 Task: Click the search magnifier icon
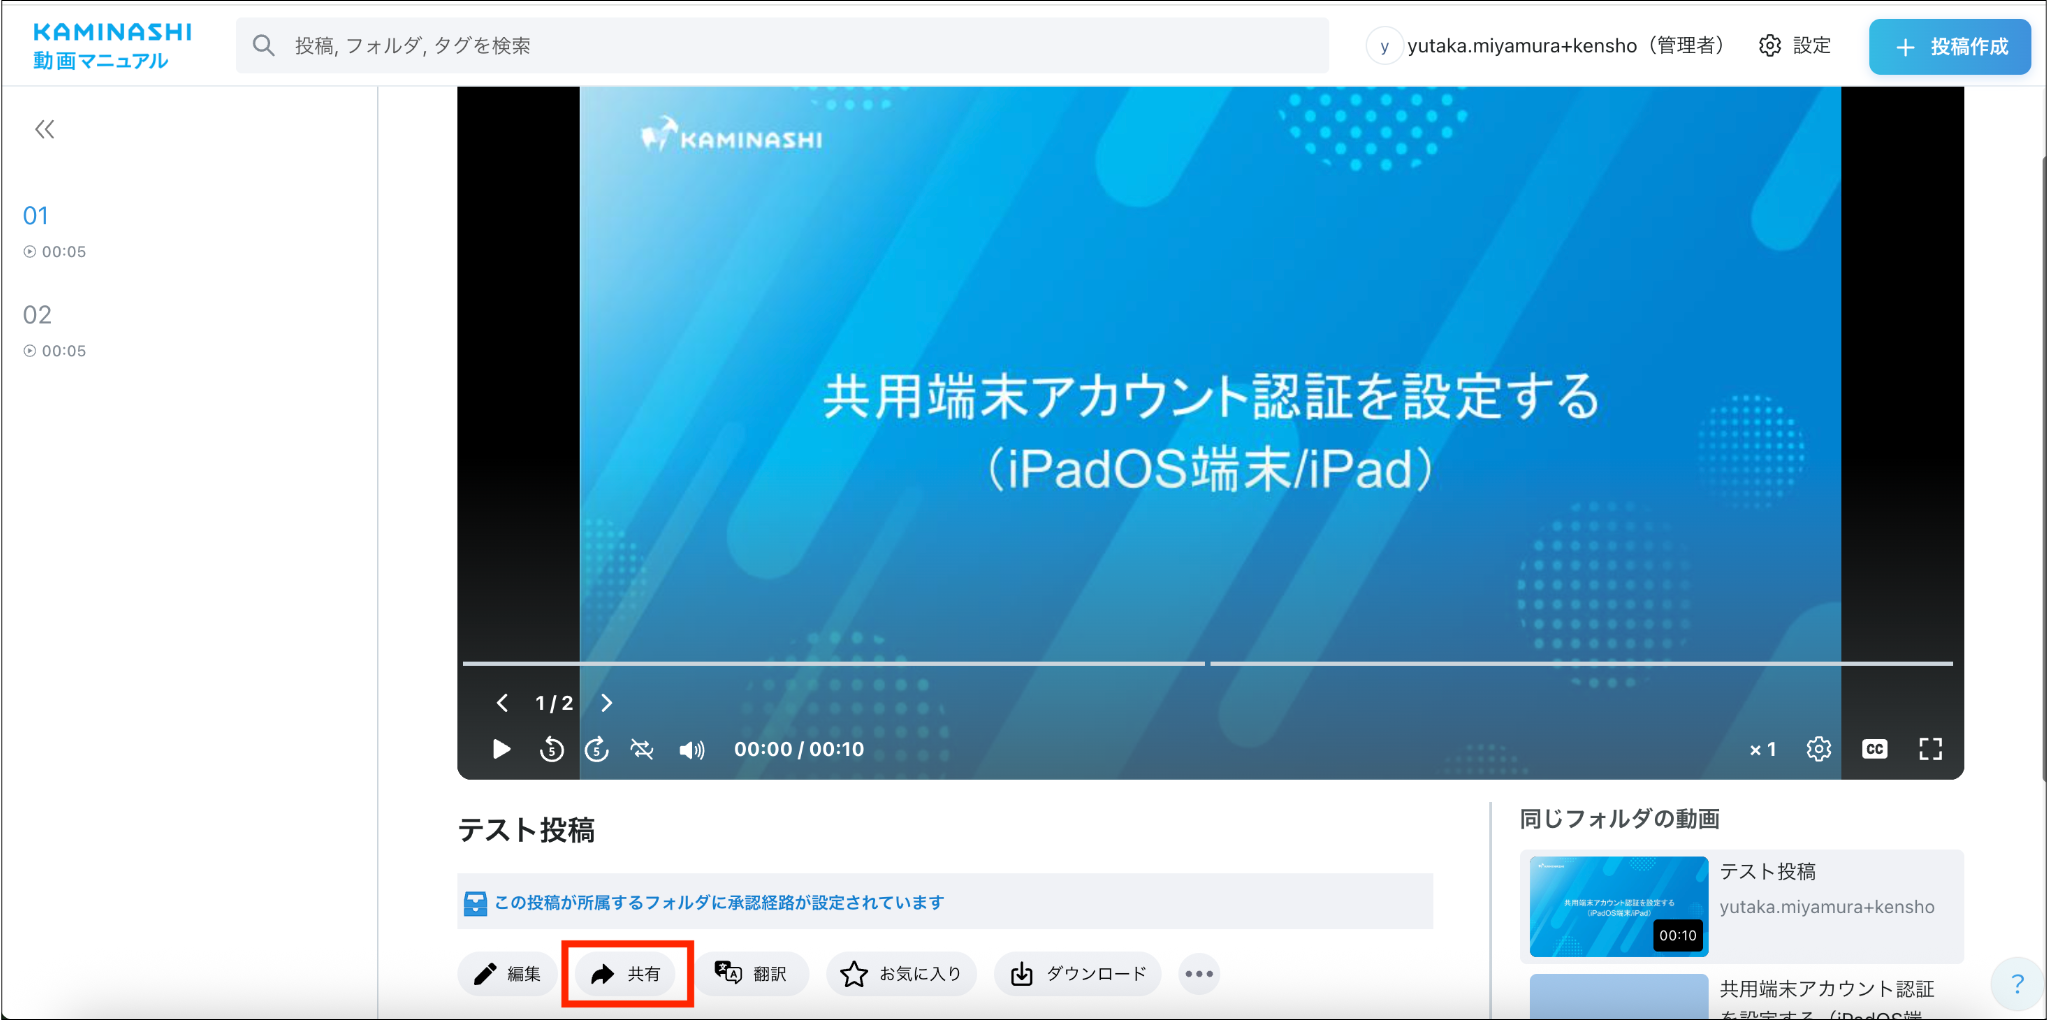263,45
